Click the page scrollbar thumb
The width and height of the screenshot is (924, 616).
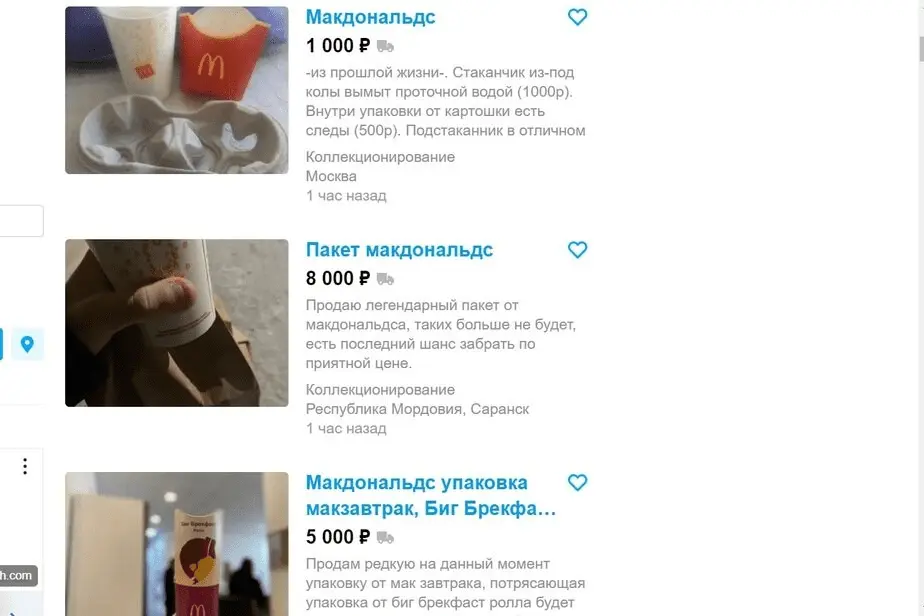point(921,48)
